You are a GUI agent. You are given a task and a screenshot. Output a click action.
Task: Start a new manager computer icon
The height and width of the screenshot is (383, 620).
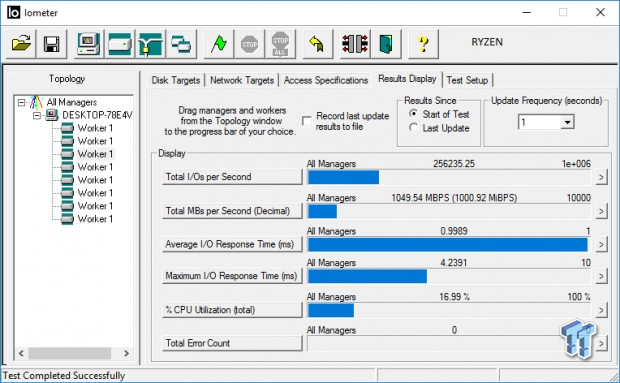click(89, 44)
